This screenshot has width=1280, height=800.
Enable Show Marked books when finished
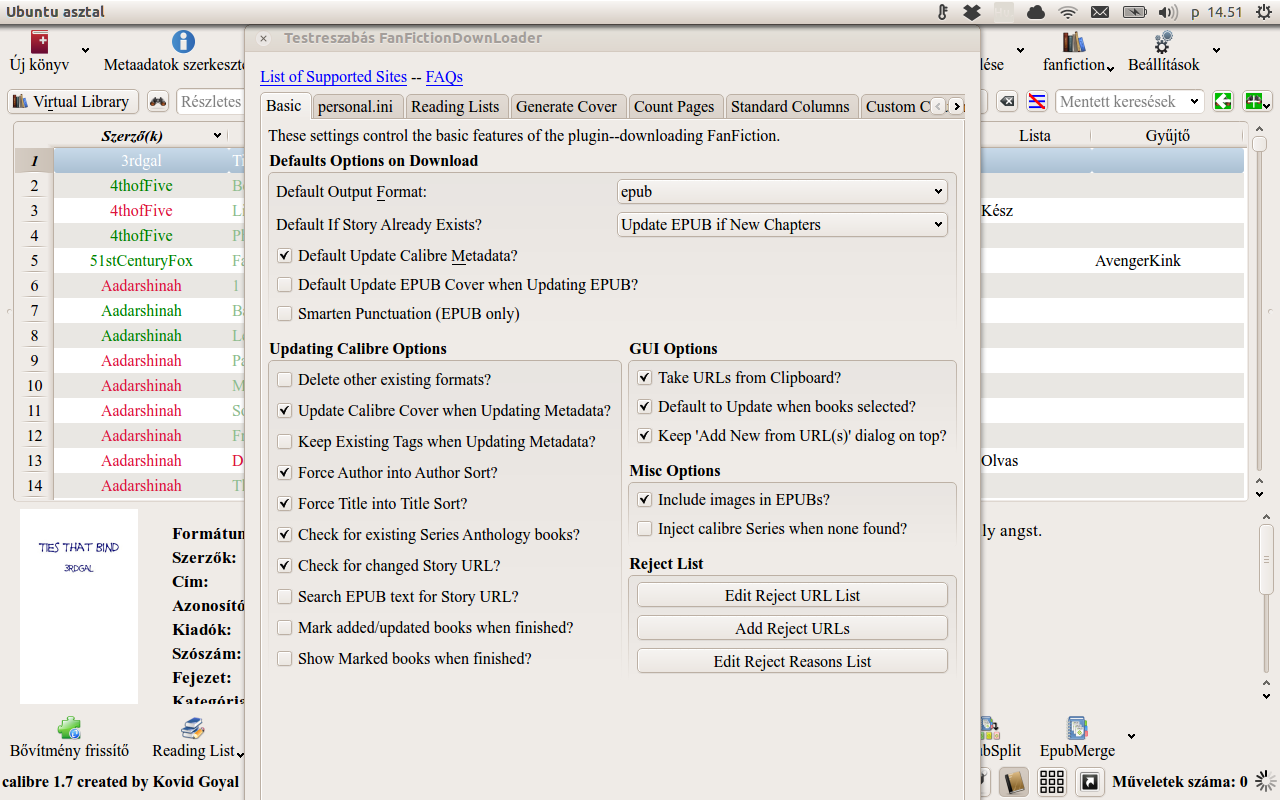(285, 659)
